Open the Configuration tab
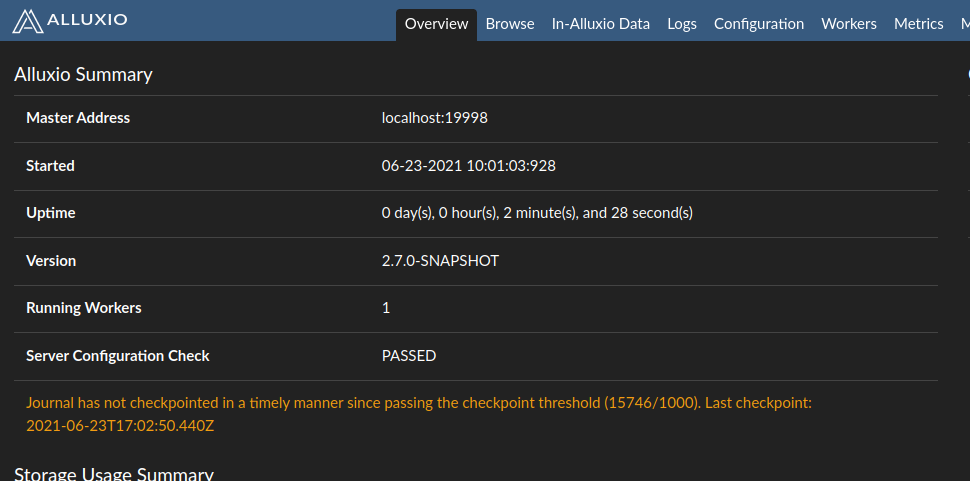This screenshot has height=481, width=970. (759, 25)
